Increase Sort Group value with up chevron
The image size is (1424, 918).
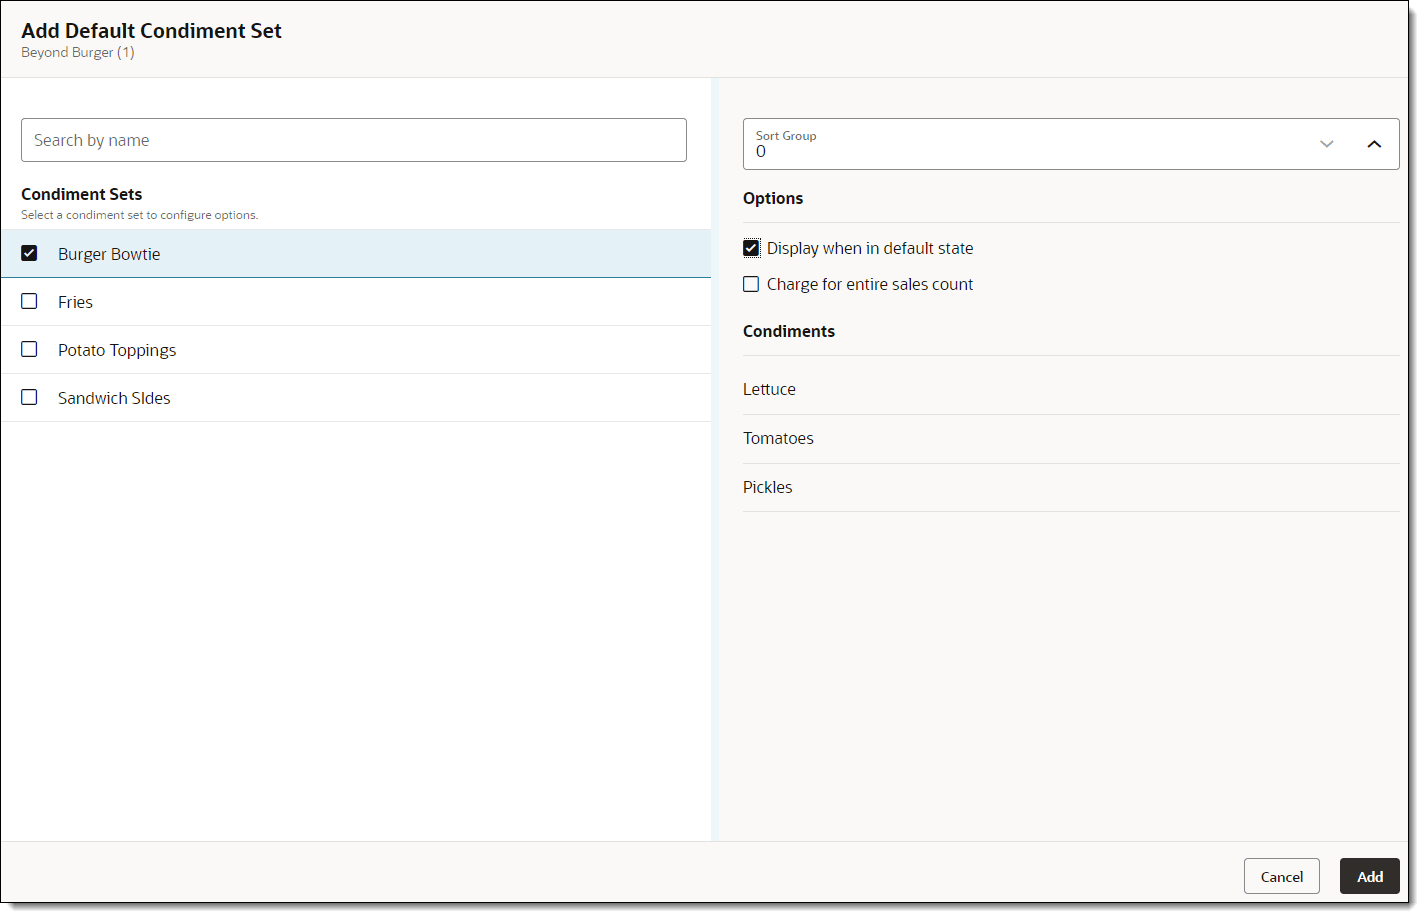pyautogui.click(x=1374, y=144)
